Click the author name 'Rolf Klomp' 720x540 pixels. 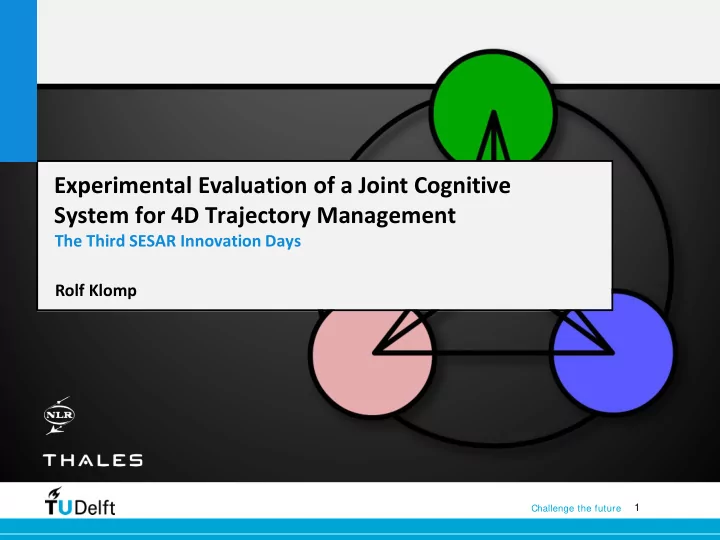pyautogui.click(x=96, y=290)
